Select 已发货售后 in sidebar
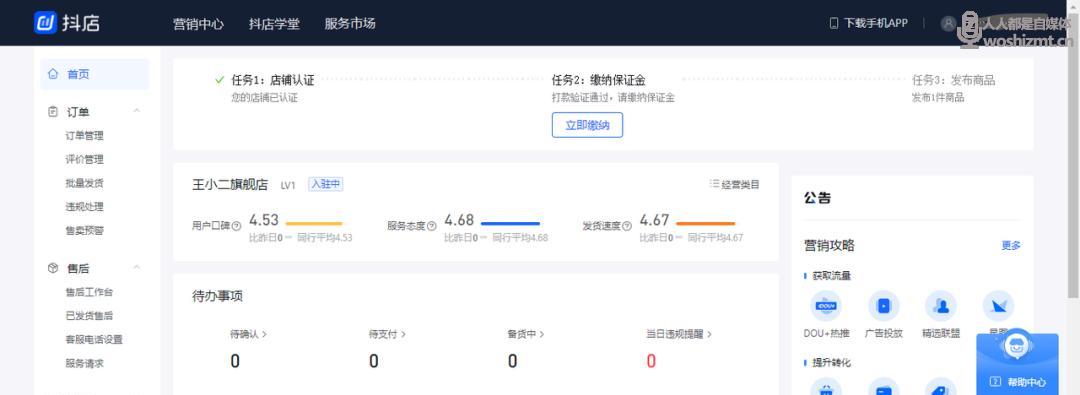The height and width of the screenshot is (395, 1080). point(90,316)
